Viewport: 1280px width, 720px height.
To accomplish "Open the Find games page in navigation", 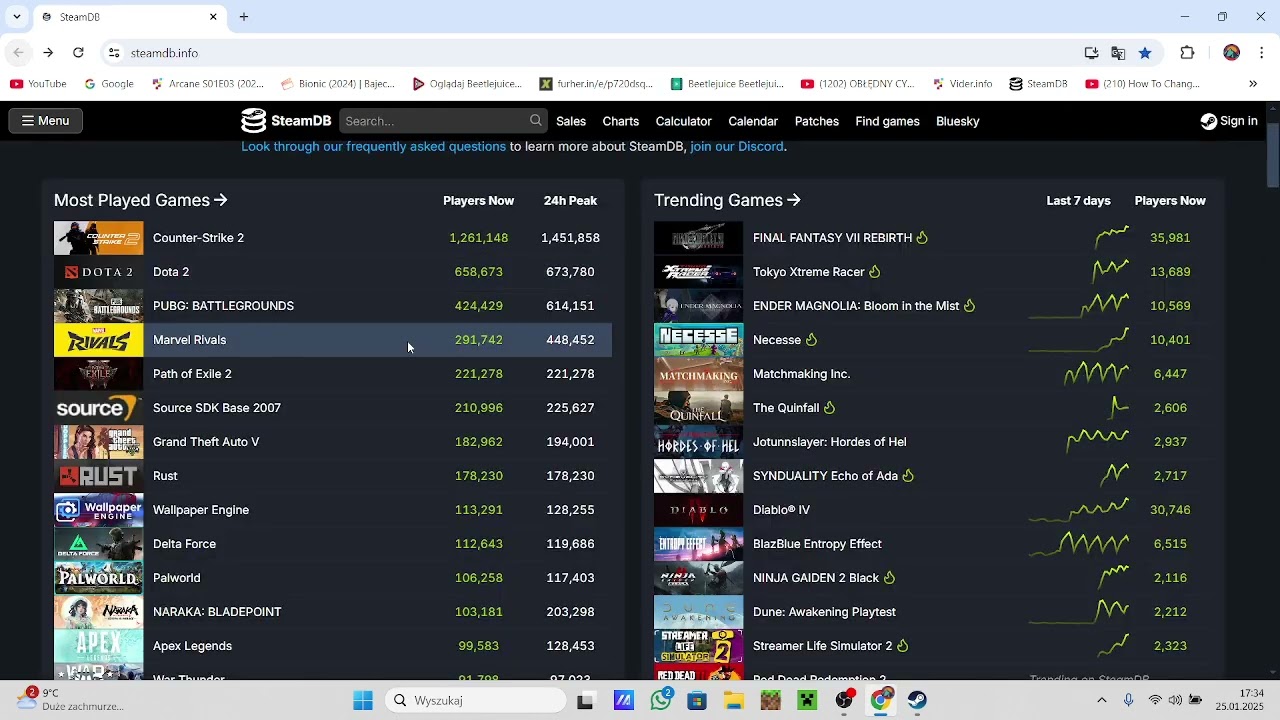I will coord(887,121).
